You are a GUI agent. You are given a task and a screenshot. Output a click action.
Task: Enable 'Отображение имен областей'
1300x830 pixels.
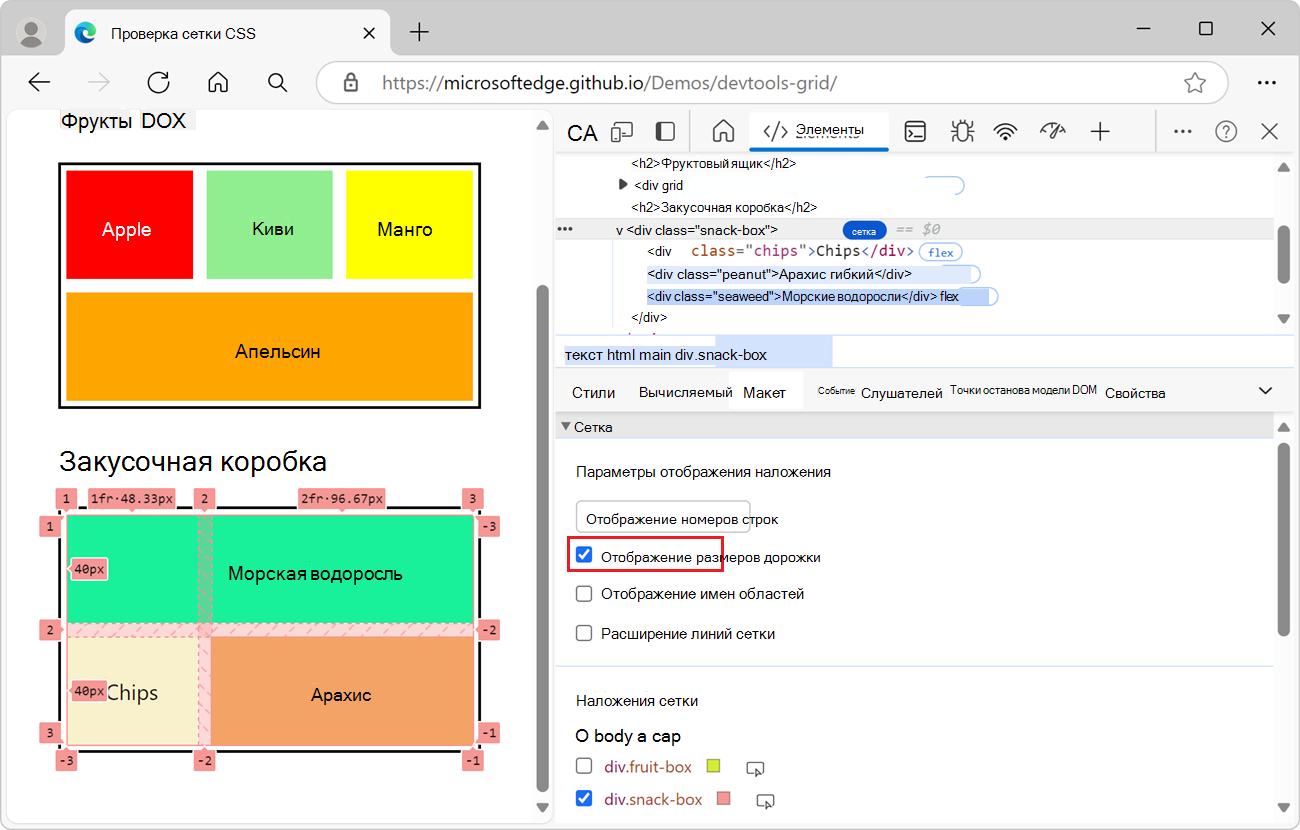pyautogui.click(x=583, y=592)
